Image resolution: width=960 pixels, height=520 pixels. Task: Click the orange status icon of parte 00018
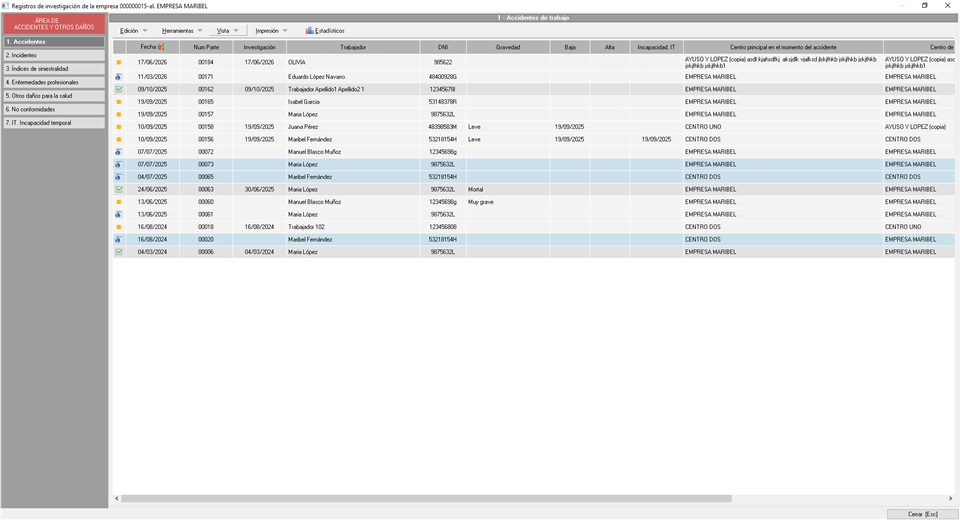coord(119,227)
